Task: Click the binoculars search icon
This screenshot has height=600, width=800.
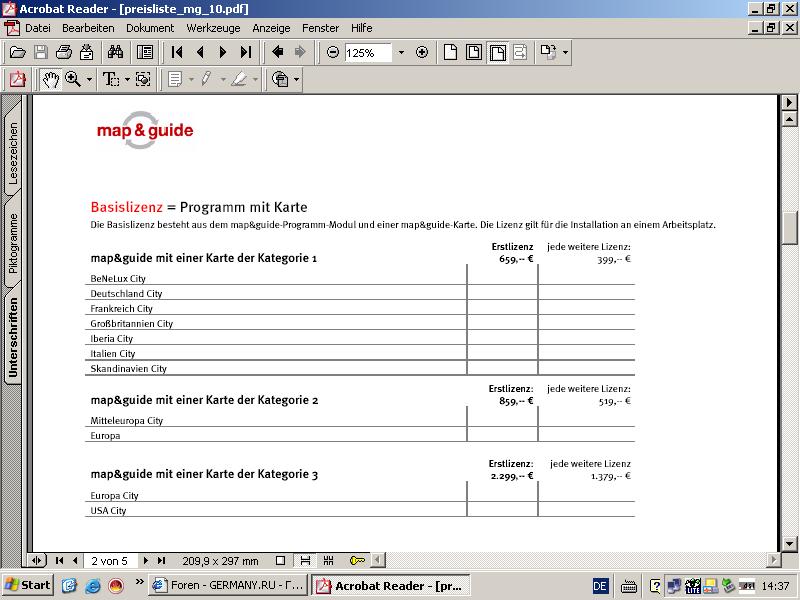Action: [115, 52]
